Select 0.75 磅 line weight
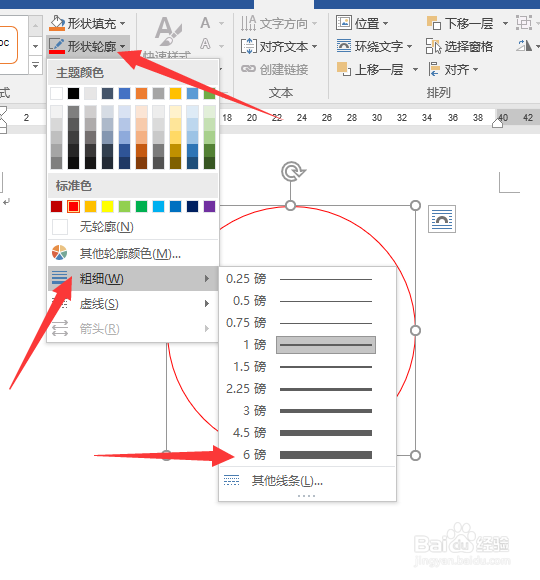The height and width of the screenshot is (580, 540). click(307, 323)
